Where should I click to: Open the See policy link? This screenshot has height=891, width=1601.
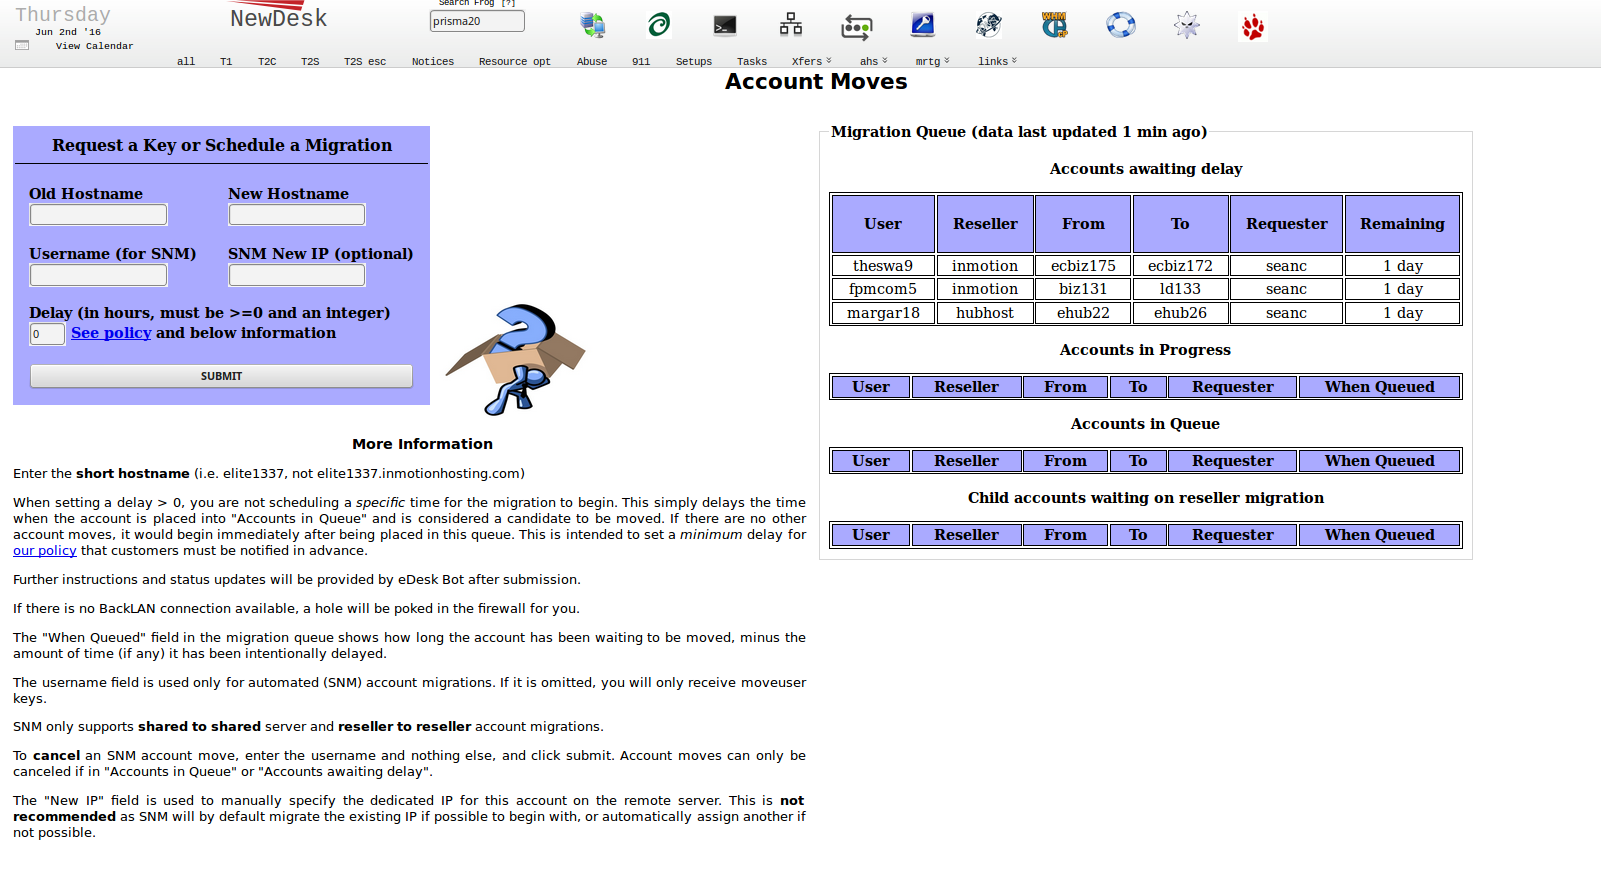pyautogui.click(x=111, y=333)
